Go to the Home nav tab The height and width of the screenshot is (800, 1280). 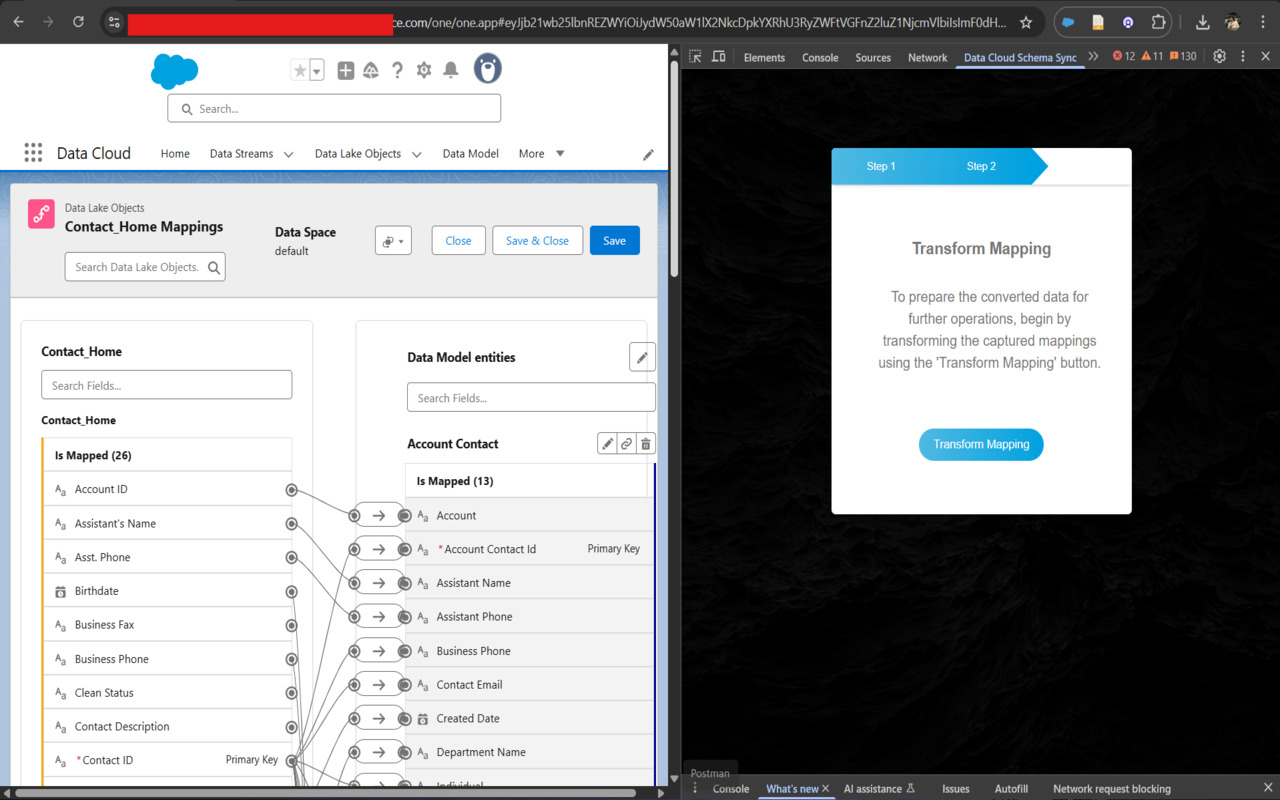175,154
